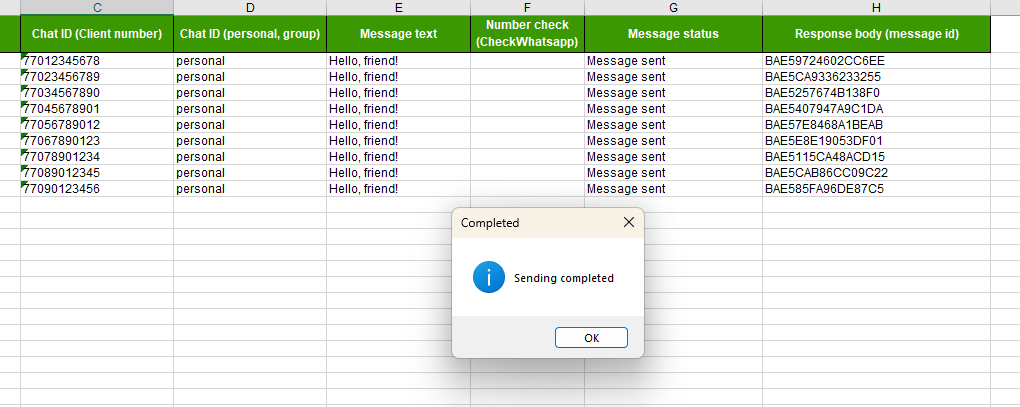Select column H header

tap(876, 8)
